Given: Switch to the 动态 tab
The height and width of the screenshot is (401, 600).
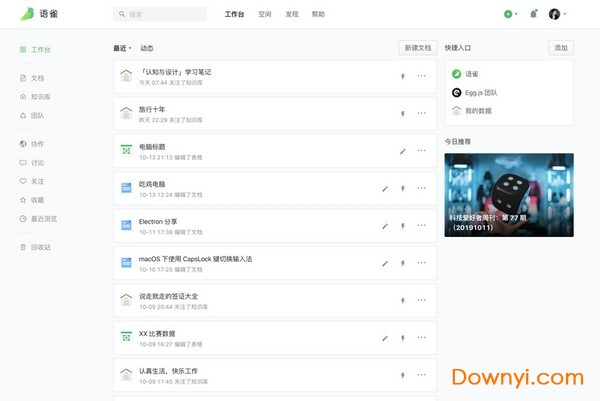Looking at the screenshot, I should (x=147, y=48).
